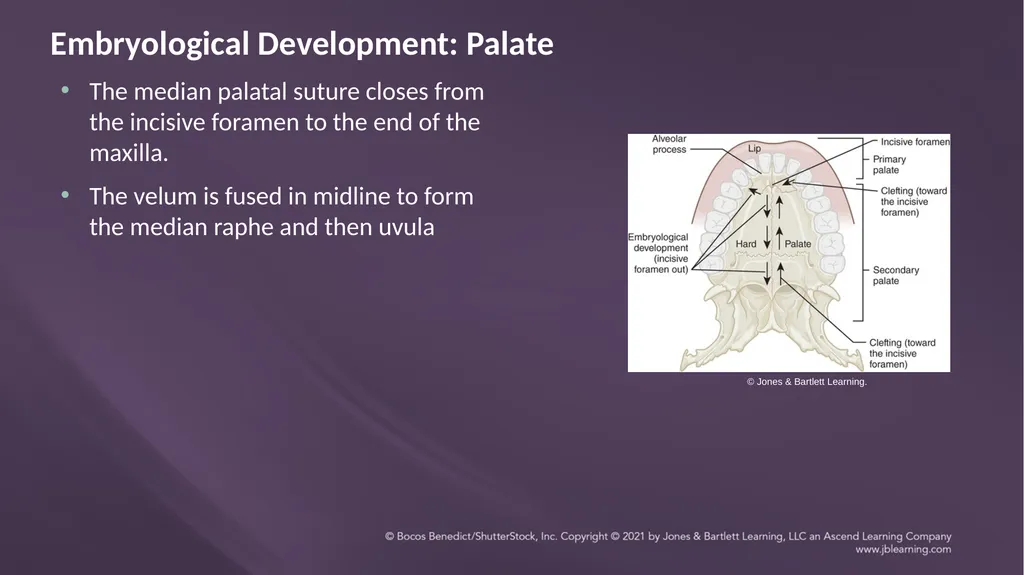Screen dimensions: 1024x575
Task: Click the slide title 'Embryological Development: Palate'
Action: [x=302, y=44]
